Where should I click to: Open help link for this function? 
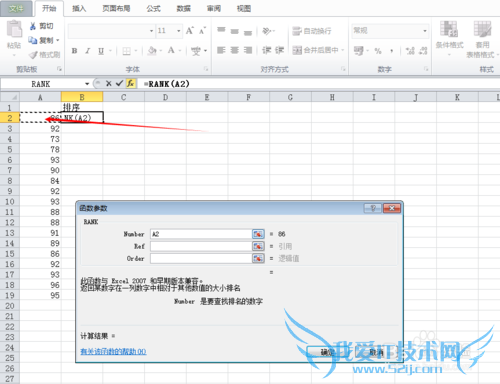pyautogui.click(x=113, y=351)
